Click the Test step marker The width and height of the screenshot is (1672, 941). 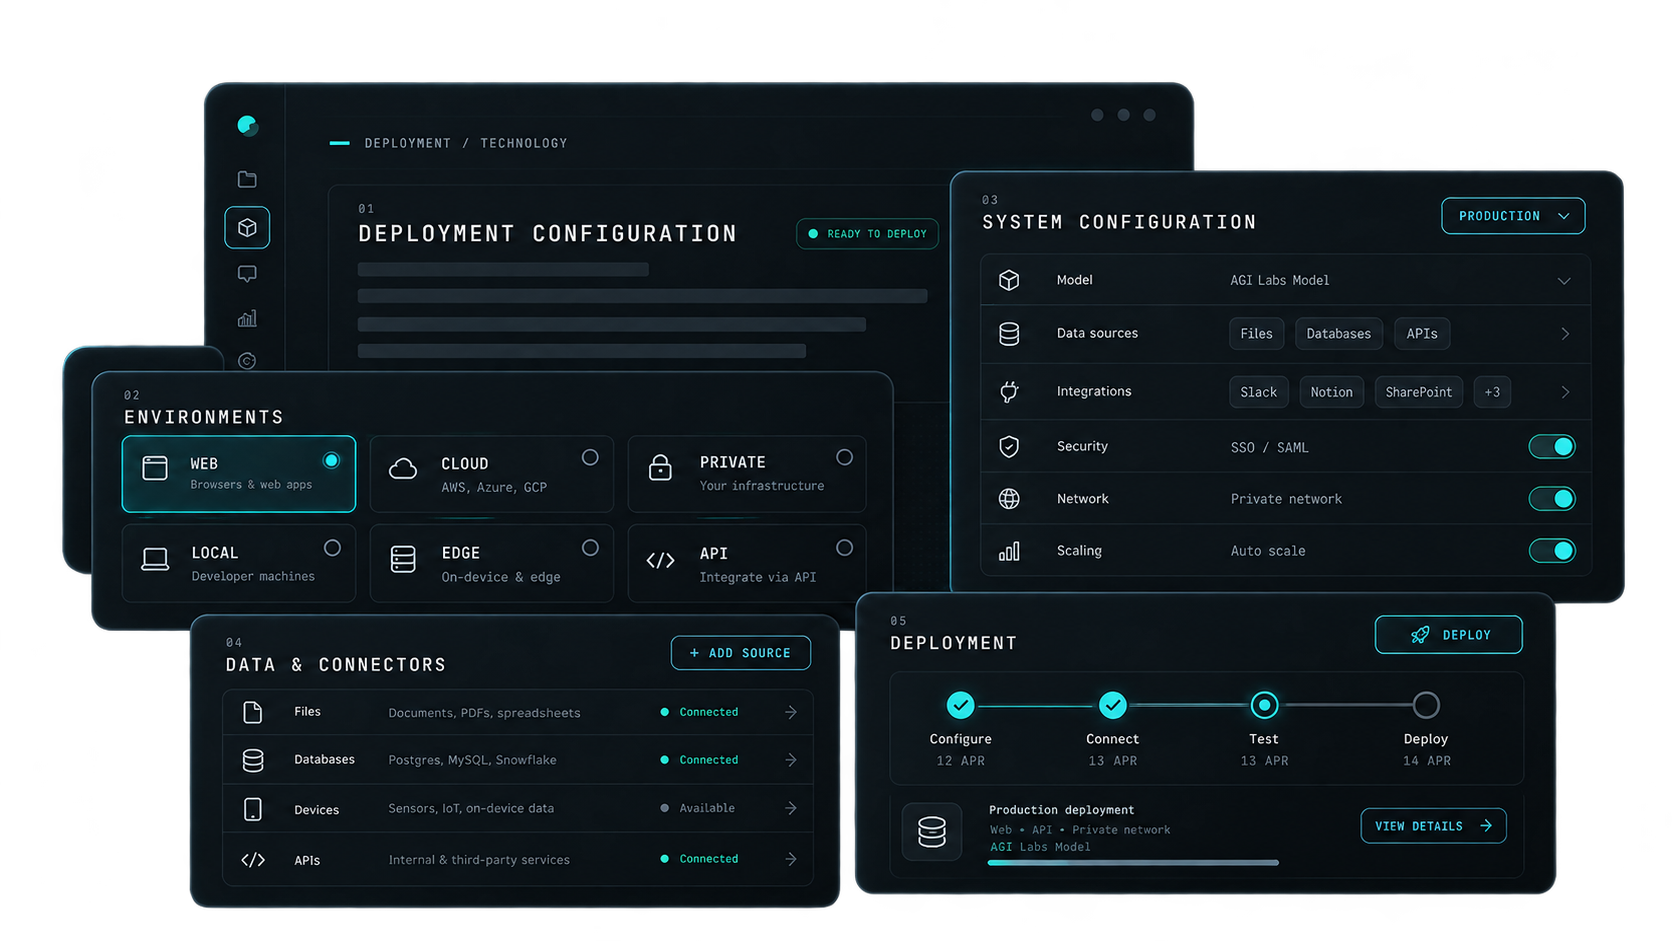click(1264, 705)
